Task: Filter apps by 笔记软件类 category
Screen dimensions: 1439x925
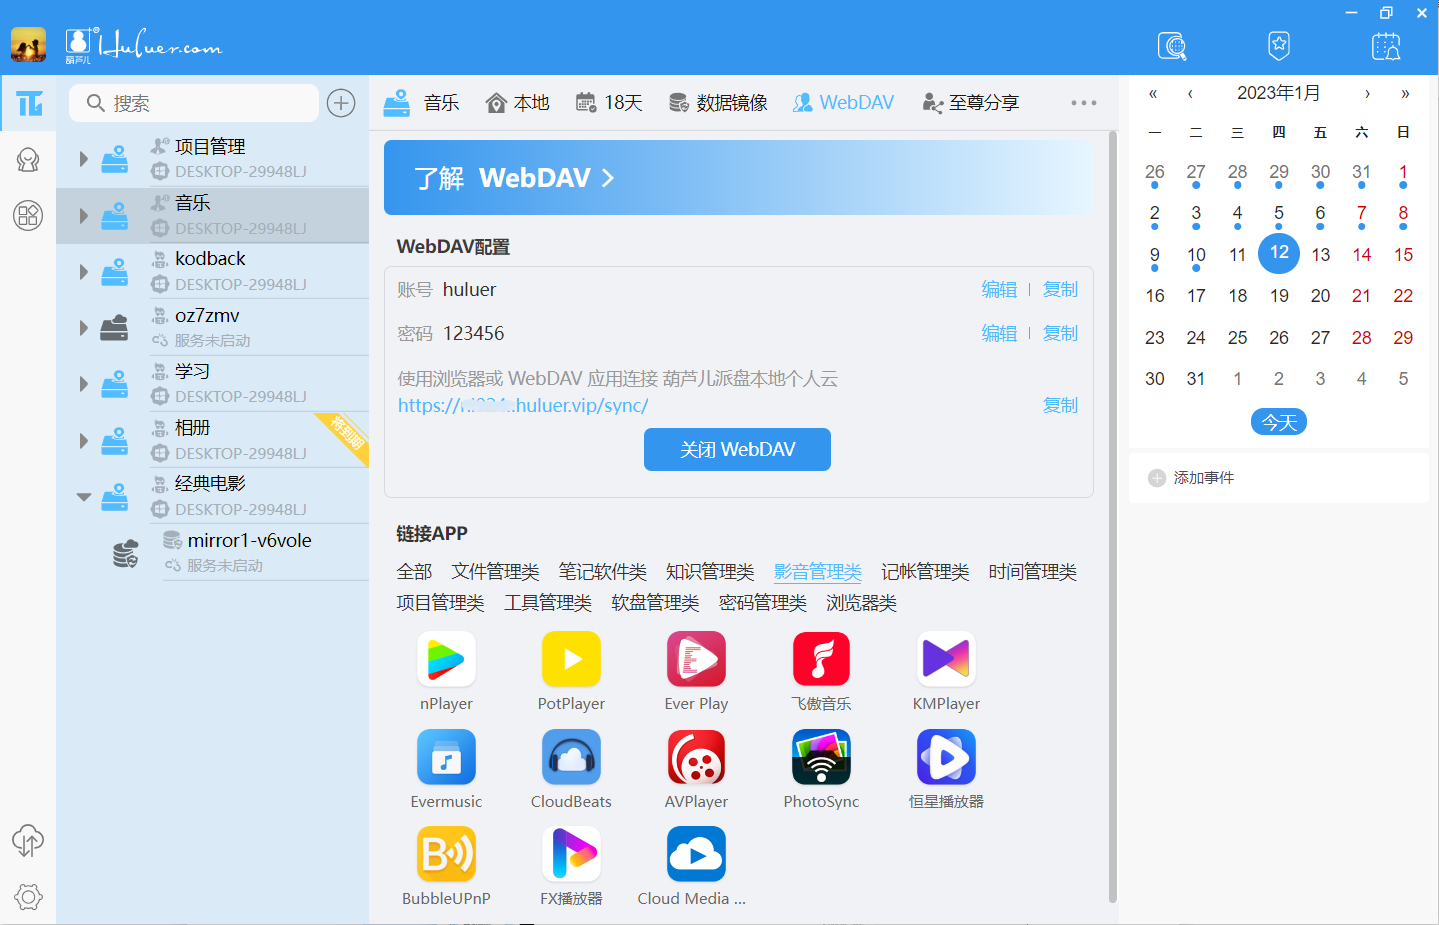Action: 603,572
